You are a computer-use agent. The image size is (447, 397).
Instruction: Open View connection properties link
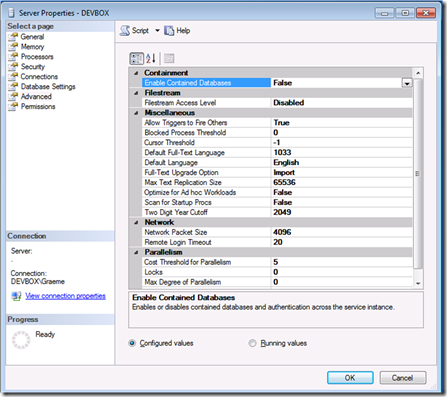coord(65,296)
